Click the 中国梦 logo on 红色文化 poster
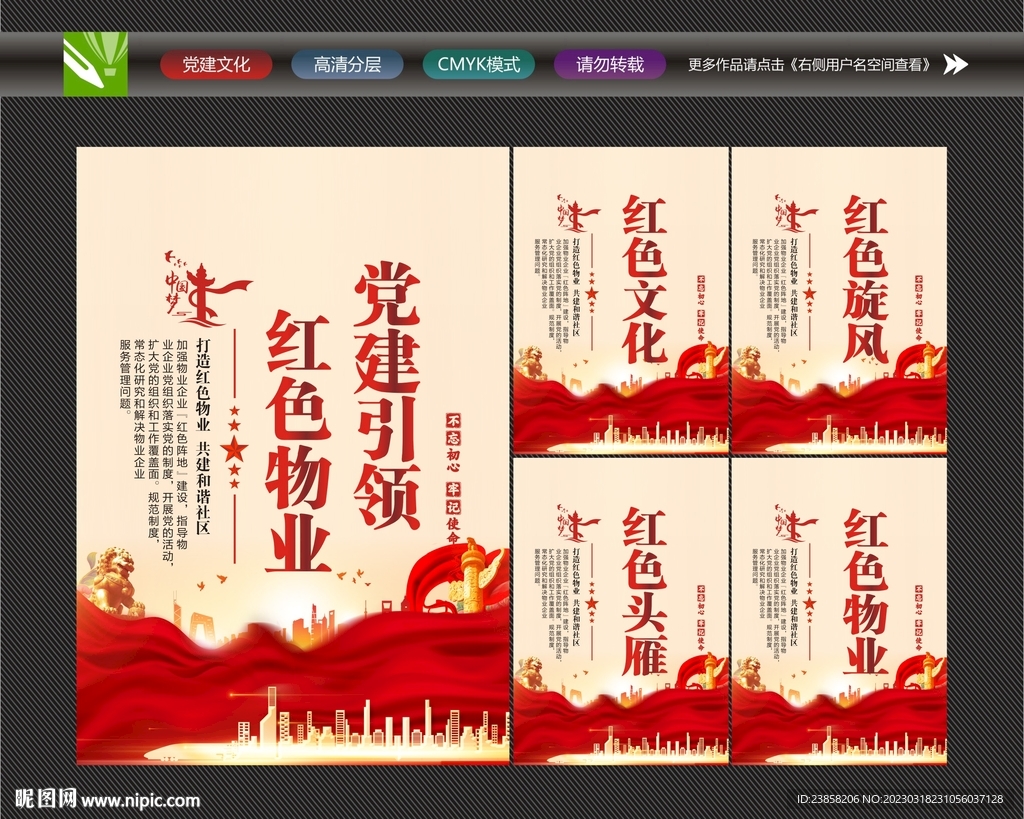The image size is (1024, 819). 577,214
